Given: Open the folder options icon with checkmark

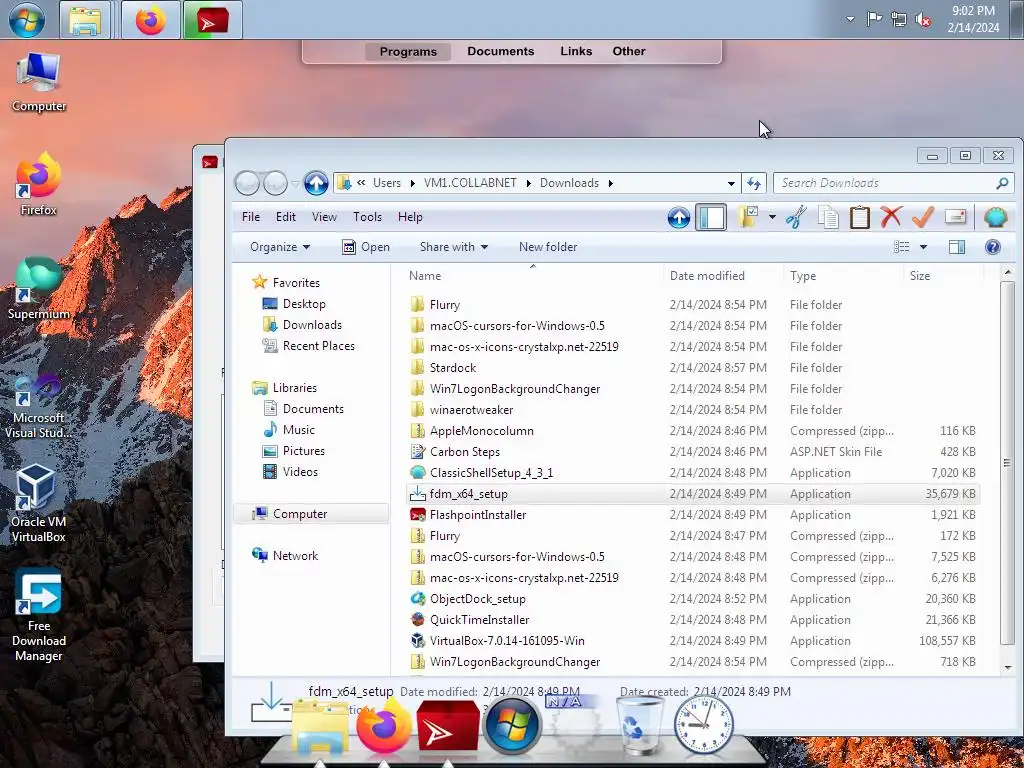Looking at the screenshot, I should click(747, 217).
